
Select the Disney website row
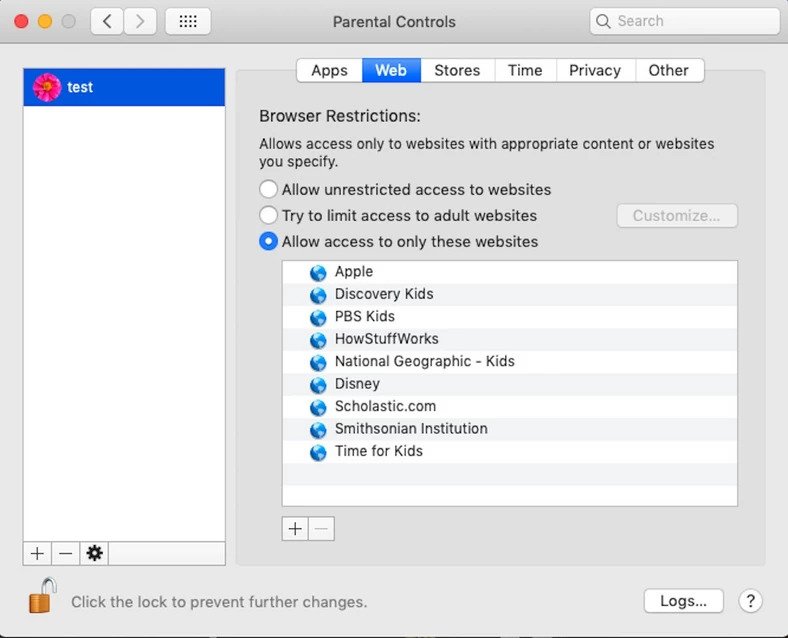click(x=510, y=384)
